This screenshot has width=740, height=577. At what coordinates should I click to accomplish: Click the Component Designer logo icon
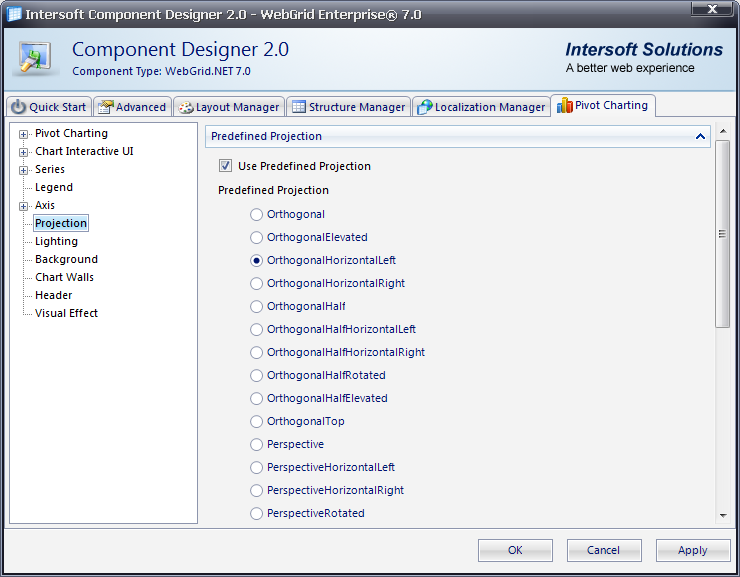pos(35,57)
